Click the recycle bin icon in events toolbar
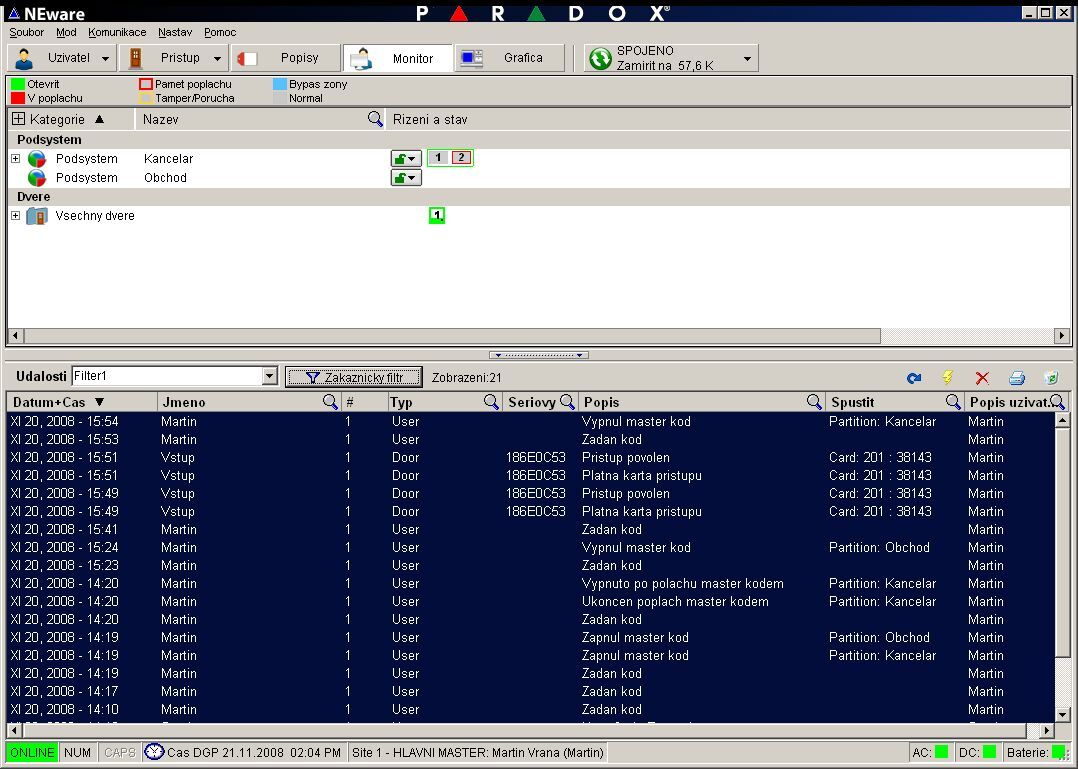The image size is (1078, 769). point(1051,378)
